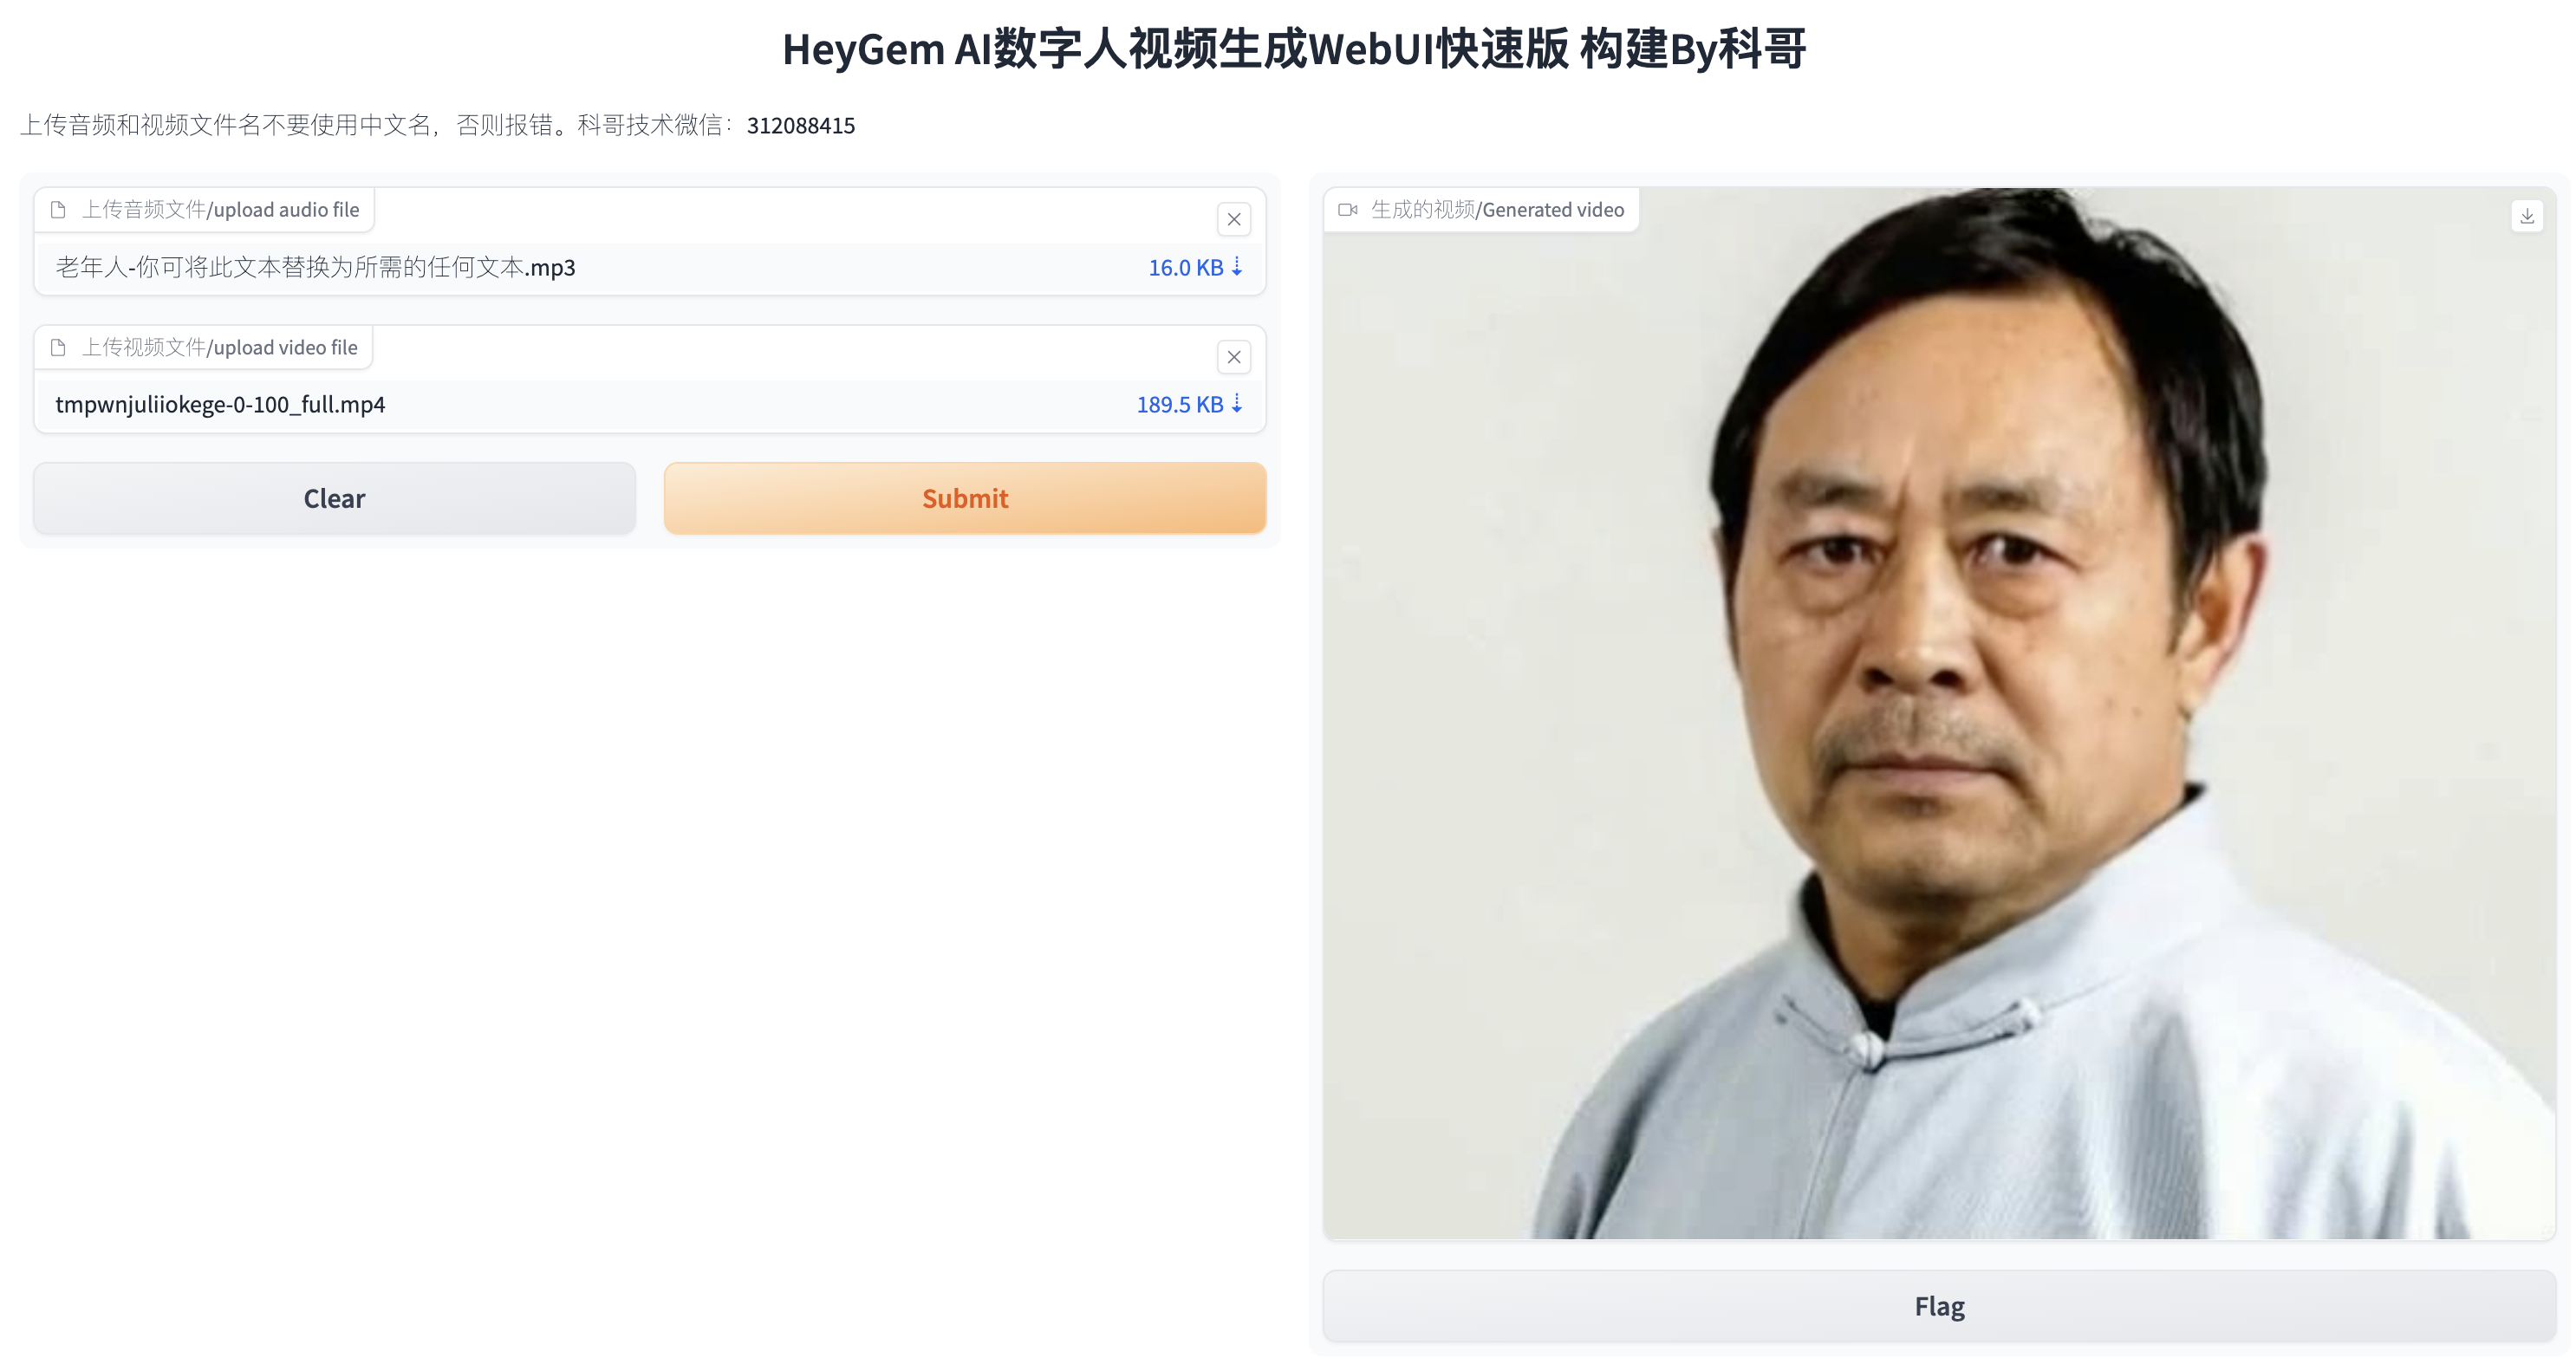Click the orange Submit button
This screenshot has height=1371, width=2576.
(x=965, y=498)
